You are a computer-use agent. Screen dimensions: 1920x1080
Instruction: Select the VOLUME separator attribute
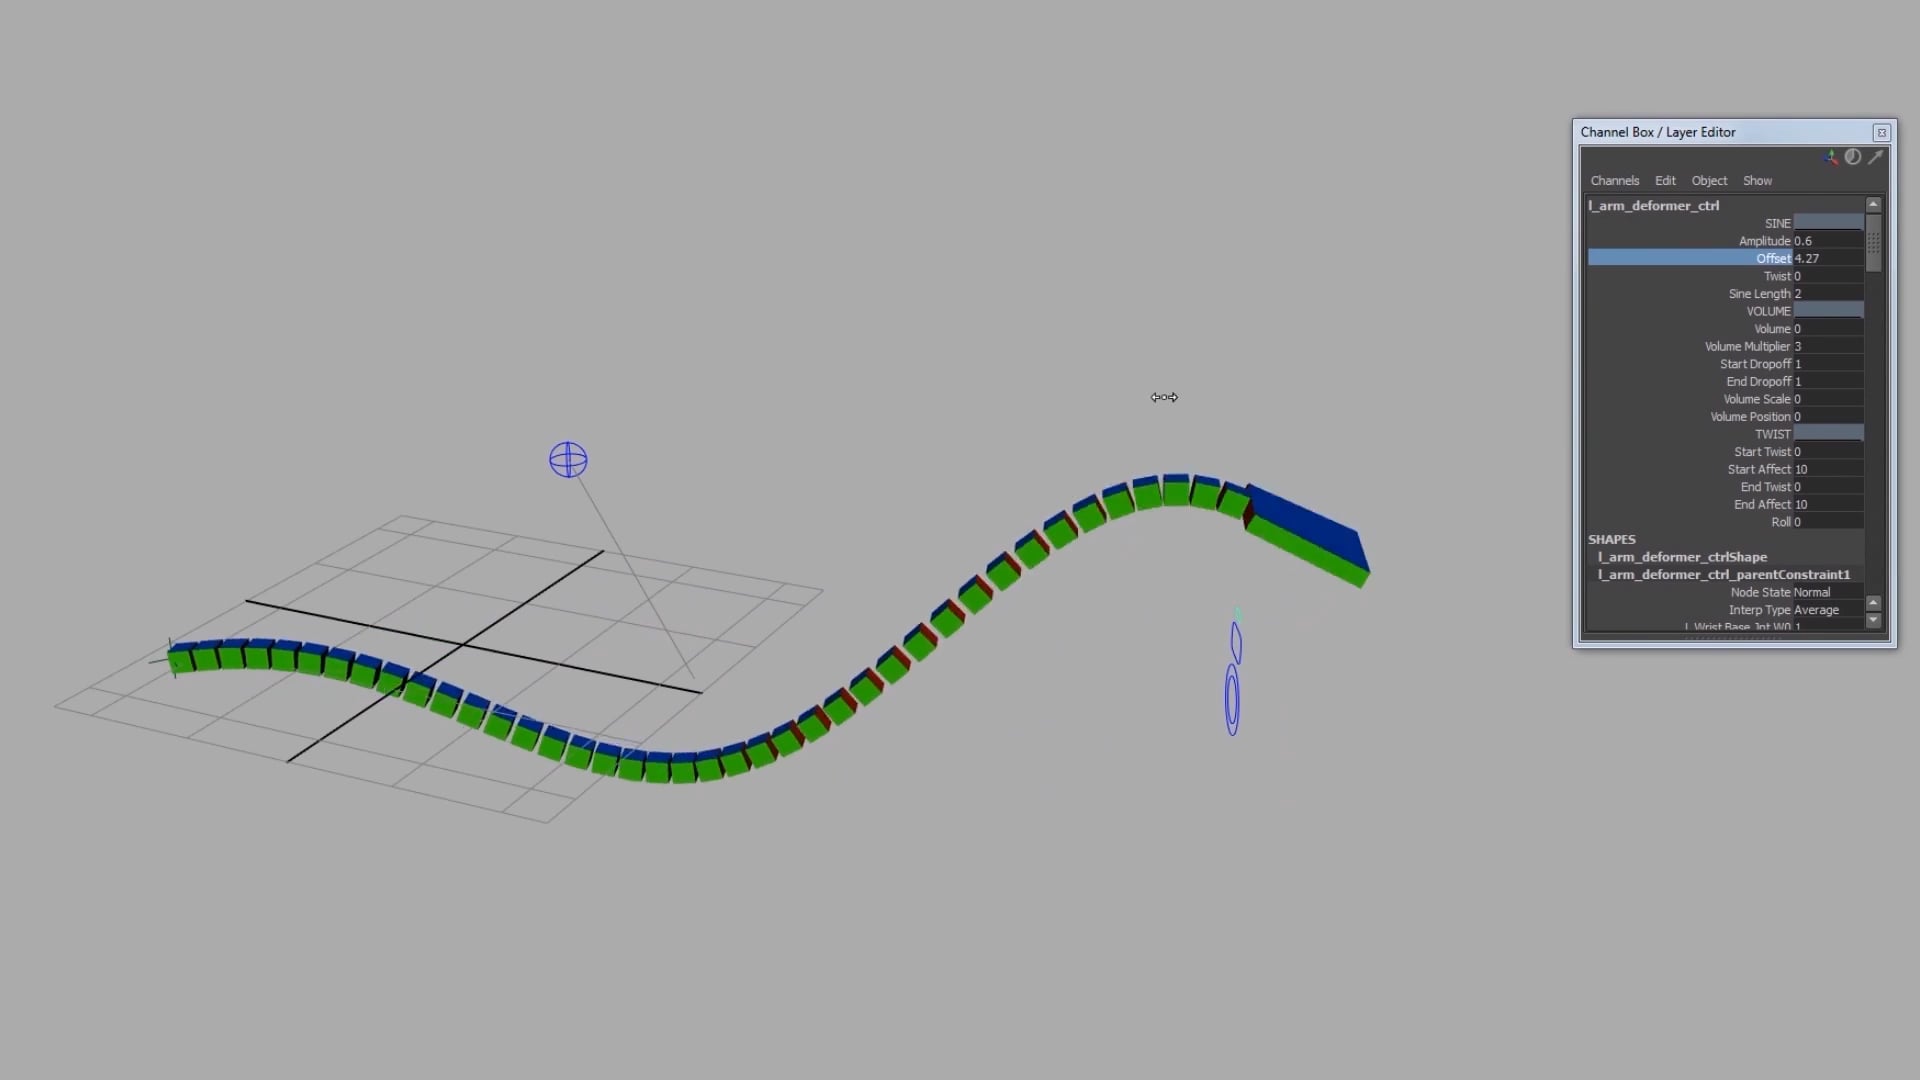click(1768, 311)
